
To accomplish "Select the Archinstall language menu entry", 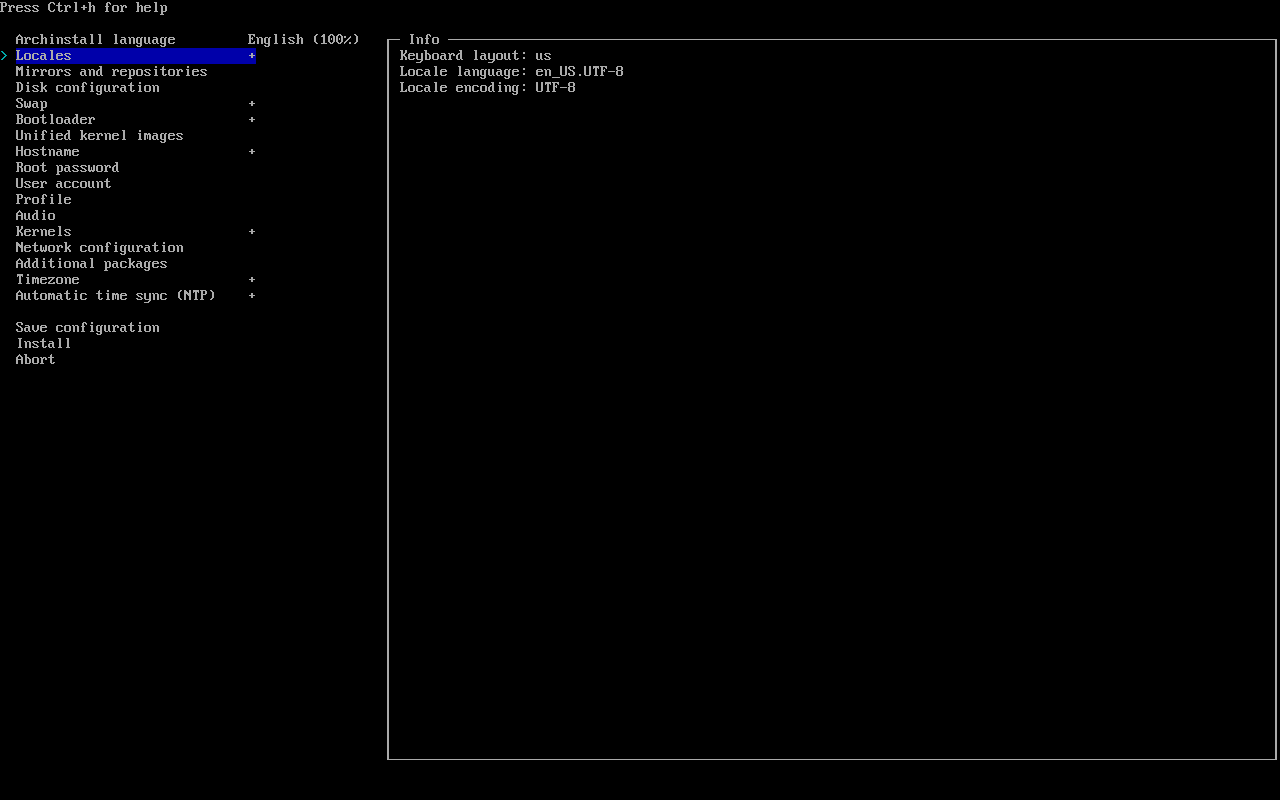I will (x=95, y=40).
